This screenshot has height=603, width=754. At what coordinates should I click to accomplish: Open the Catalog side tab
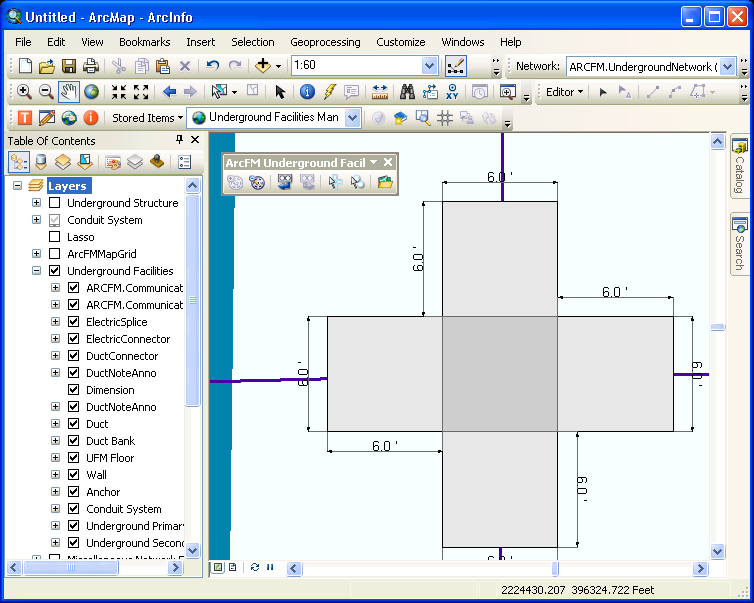(740, 167)
